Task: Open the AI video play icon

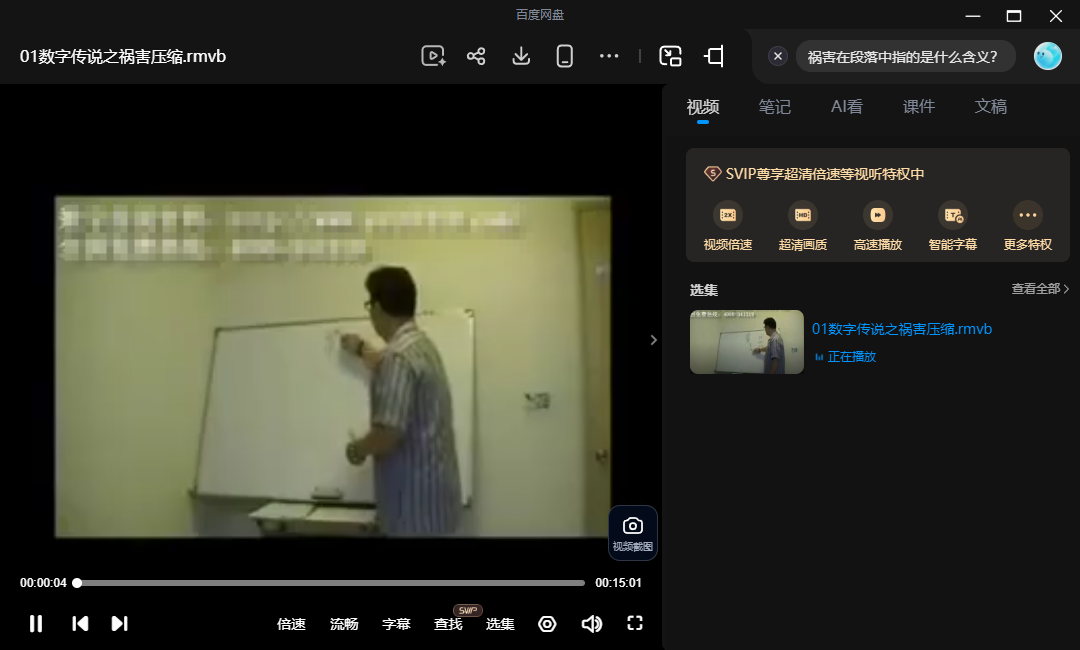Action: pos(433,56)
